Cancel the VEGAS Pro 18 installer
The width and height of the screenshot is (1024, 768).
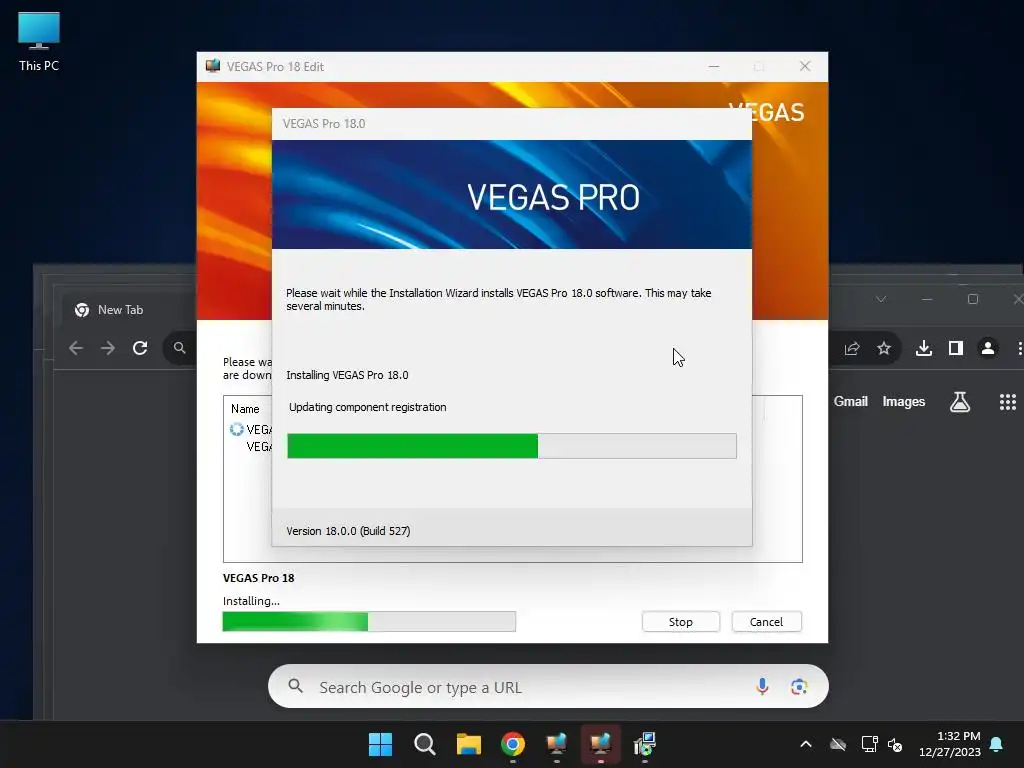pos(766,622)
